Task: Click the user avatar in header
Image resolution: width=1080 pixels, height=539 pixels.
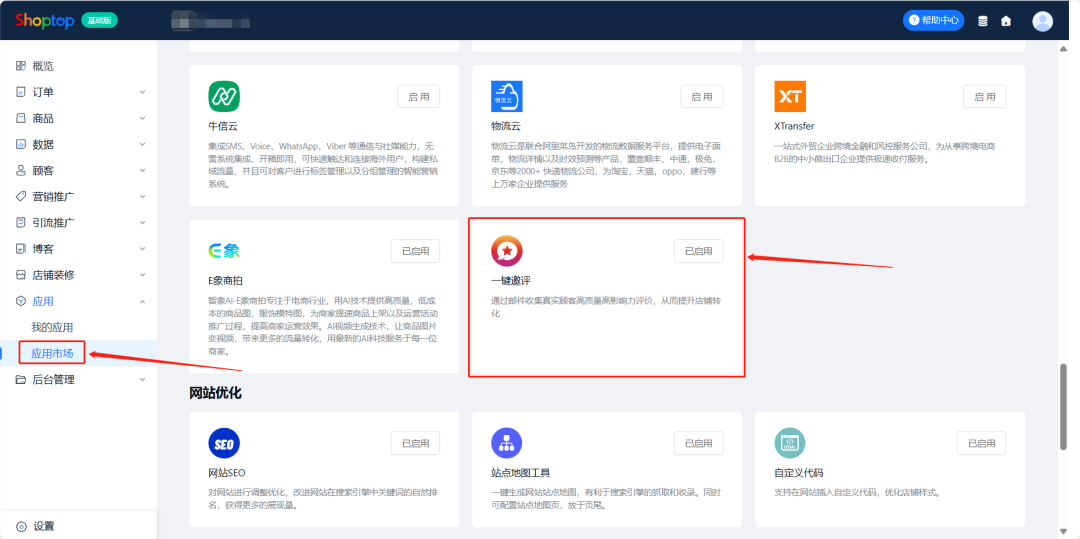Action: tap(1042, 21)
